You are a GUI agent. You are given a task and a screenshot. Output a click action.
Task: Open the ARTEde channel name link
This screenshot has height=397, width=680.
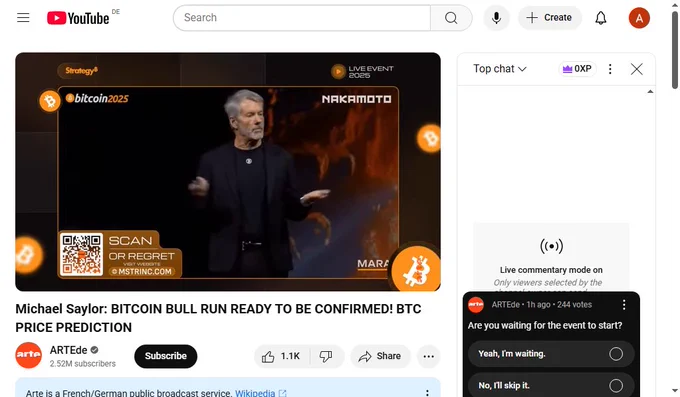point(69,350)
